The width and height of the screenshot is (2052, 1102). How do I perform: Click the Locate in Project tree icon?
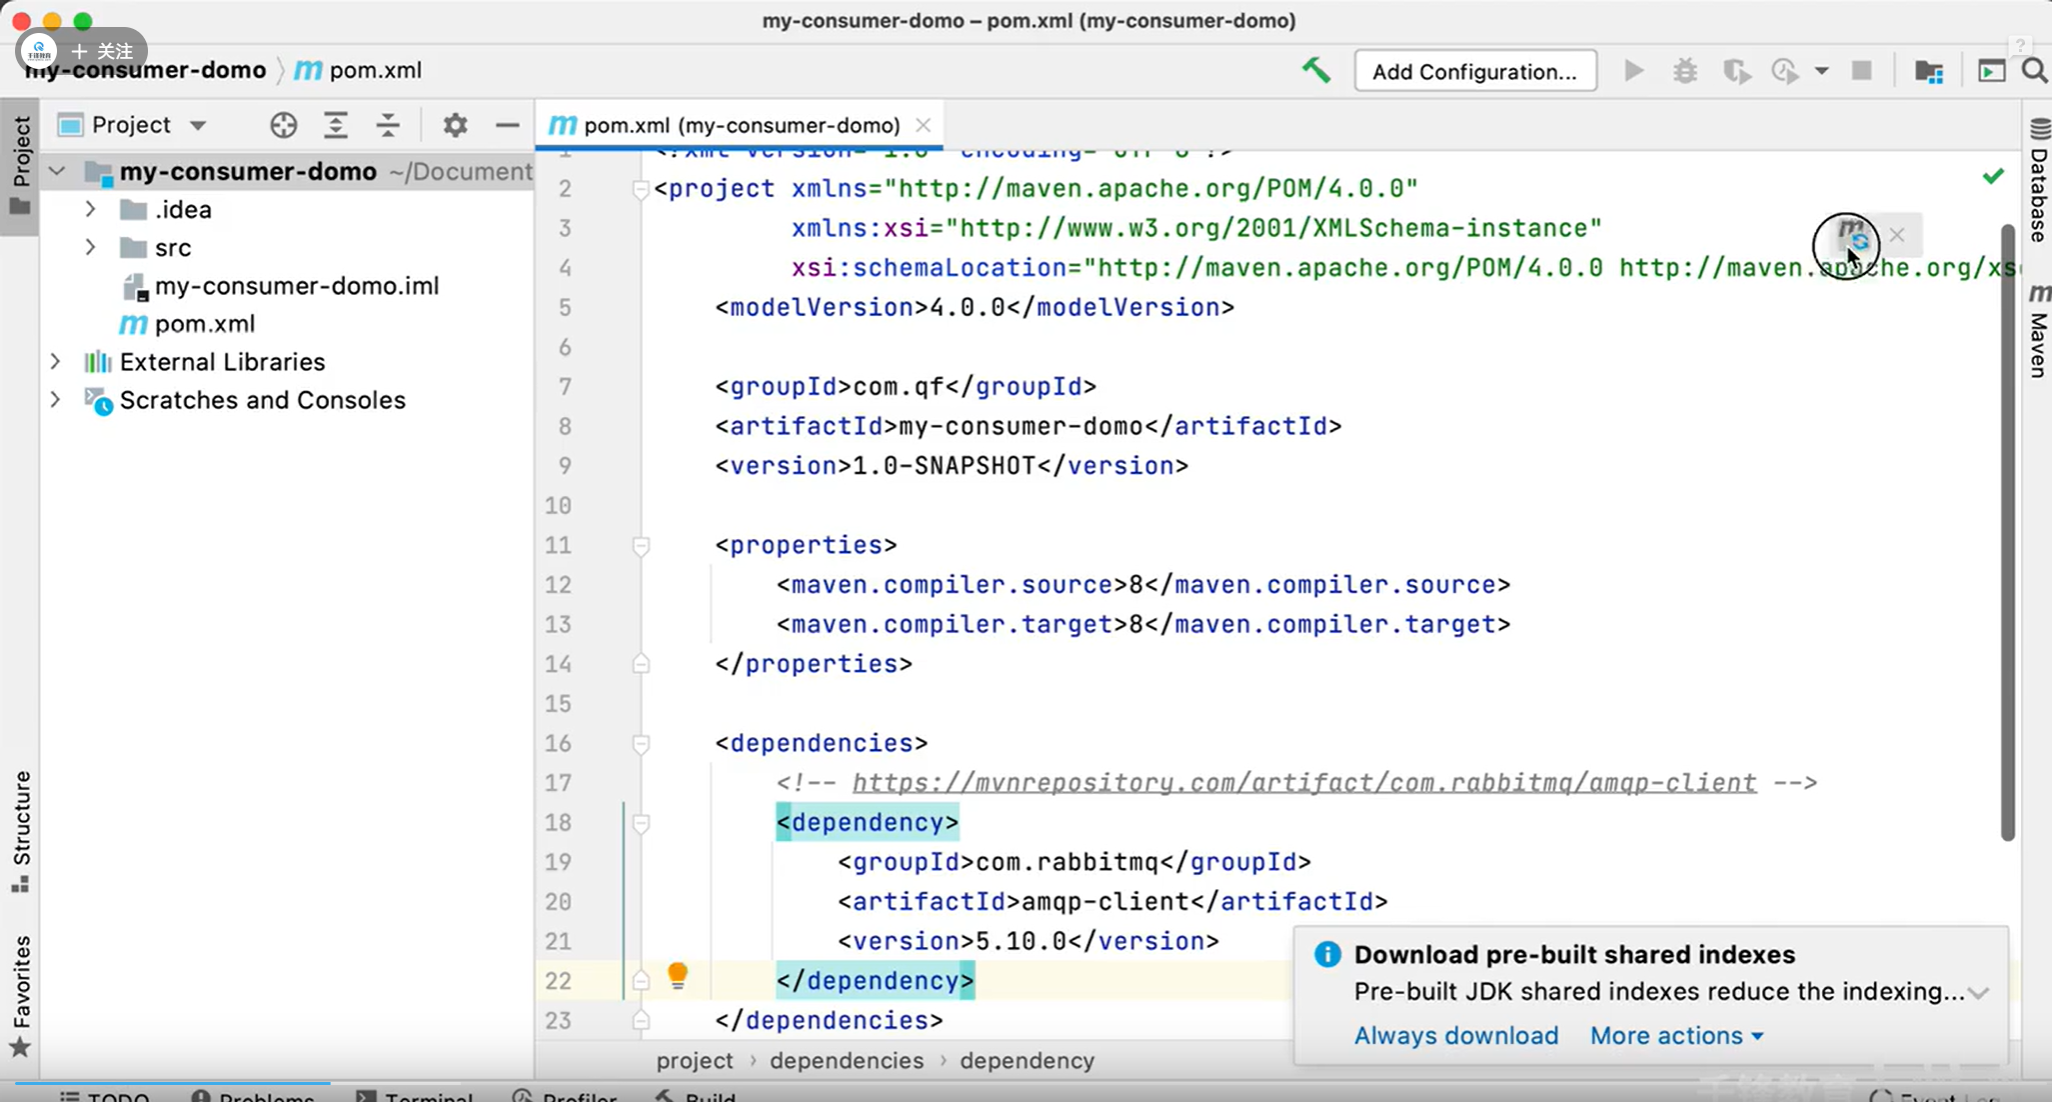[283, 125]
